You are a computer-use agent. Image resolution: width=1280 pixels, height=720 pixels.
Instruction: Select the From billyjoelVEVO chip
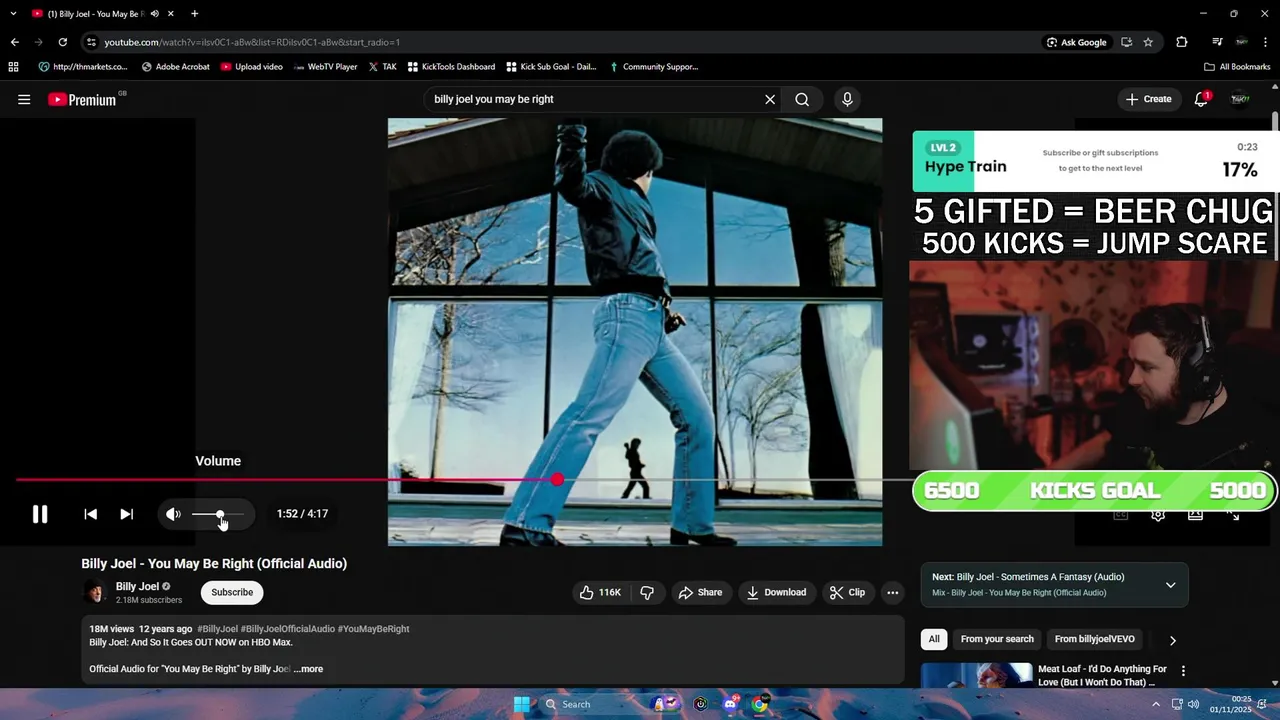click(x=1095, y=639)
